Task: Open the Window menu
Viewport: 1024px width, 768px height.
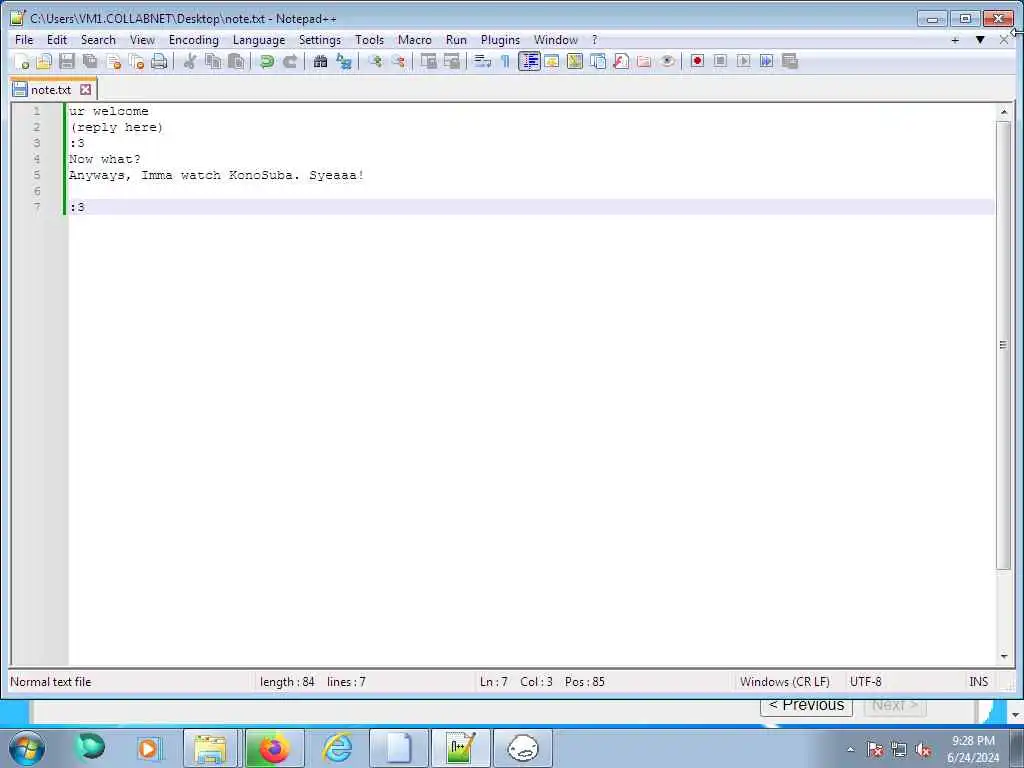Action: click(556, 40)
